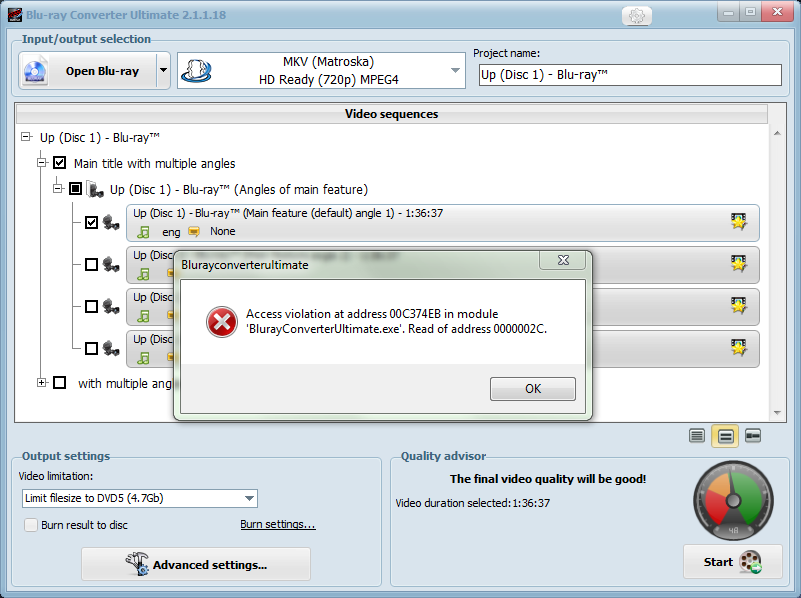Open the dropdown arrow beside Open Blu-ray
801x598 pixels.
163,70
